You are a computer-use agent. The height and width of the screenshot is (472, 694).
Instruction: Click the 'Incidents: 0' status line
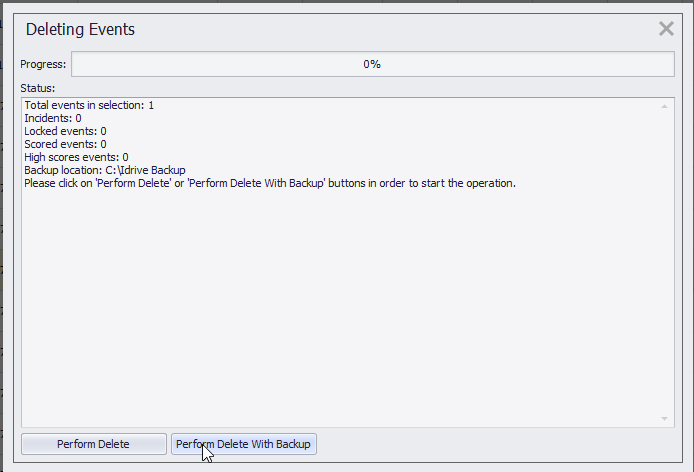coord(53,118)
